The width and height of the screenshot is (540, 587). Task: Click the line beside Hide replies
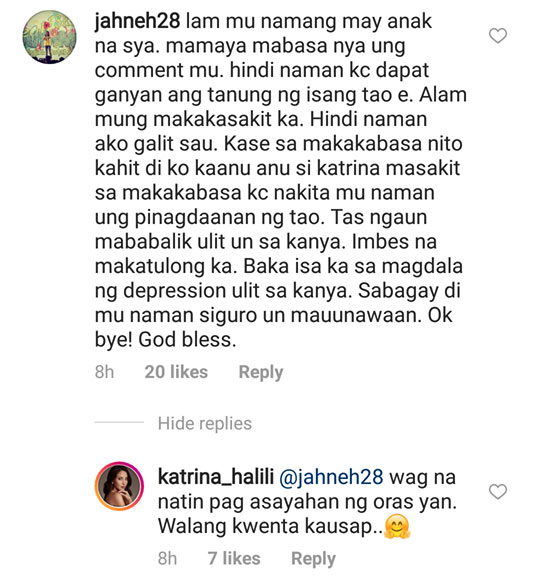point(119,422)
